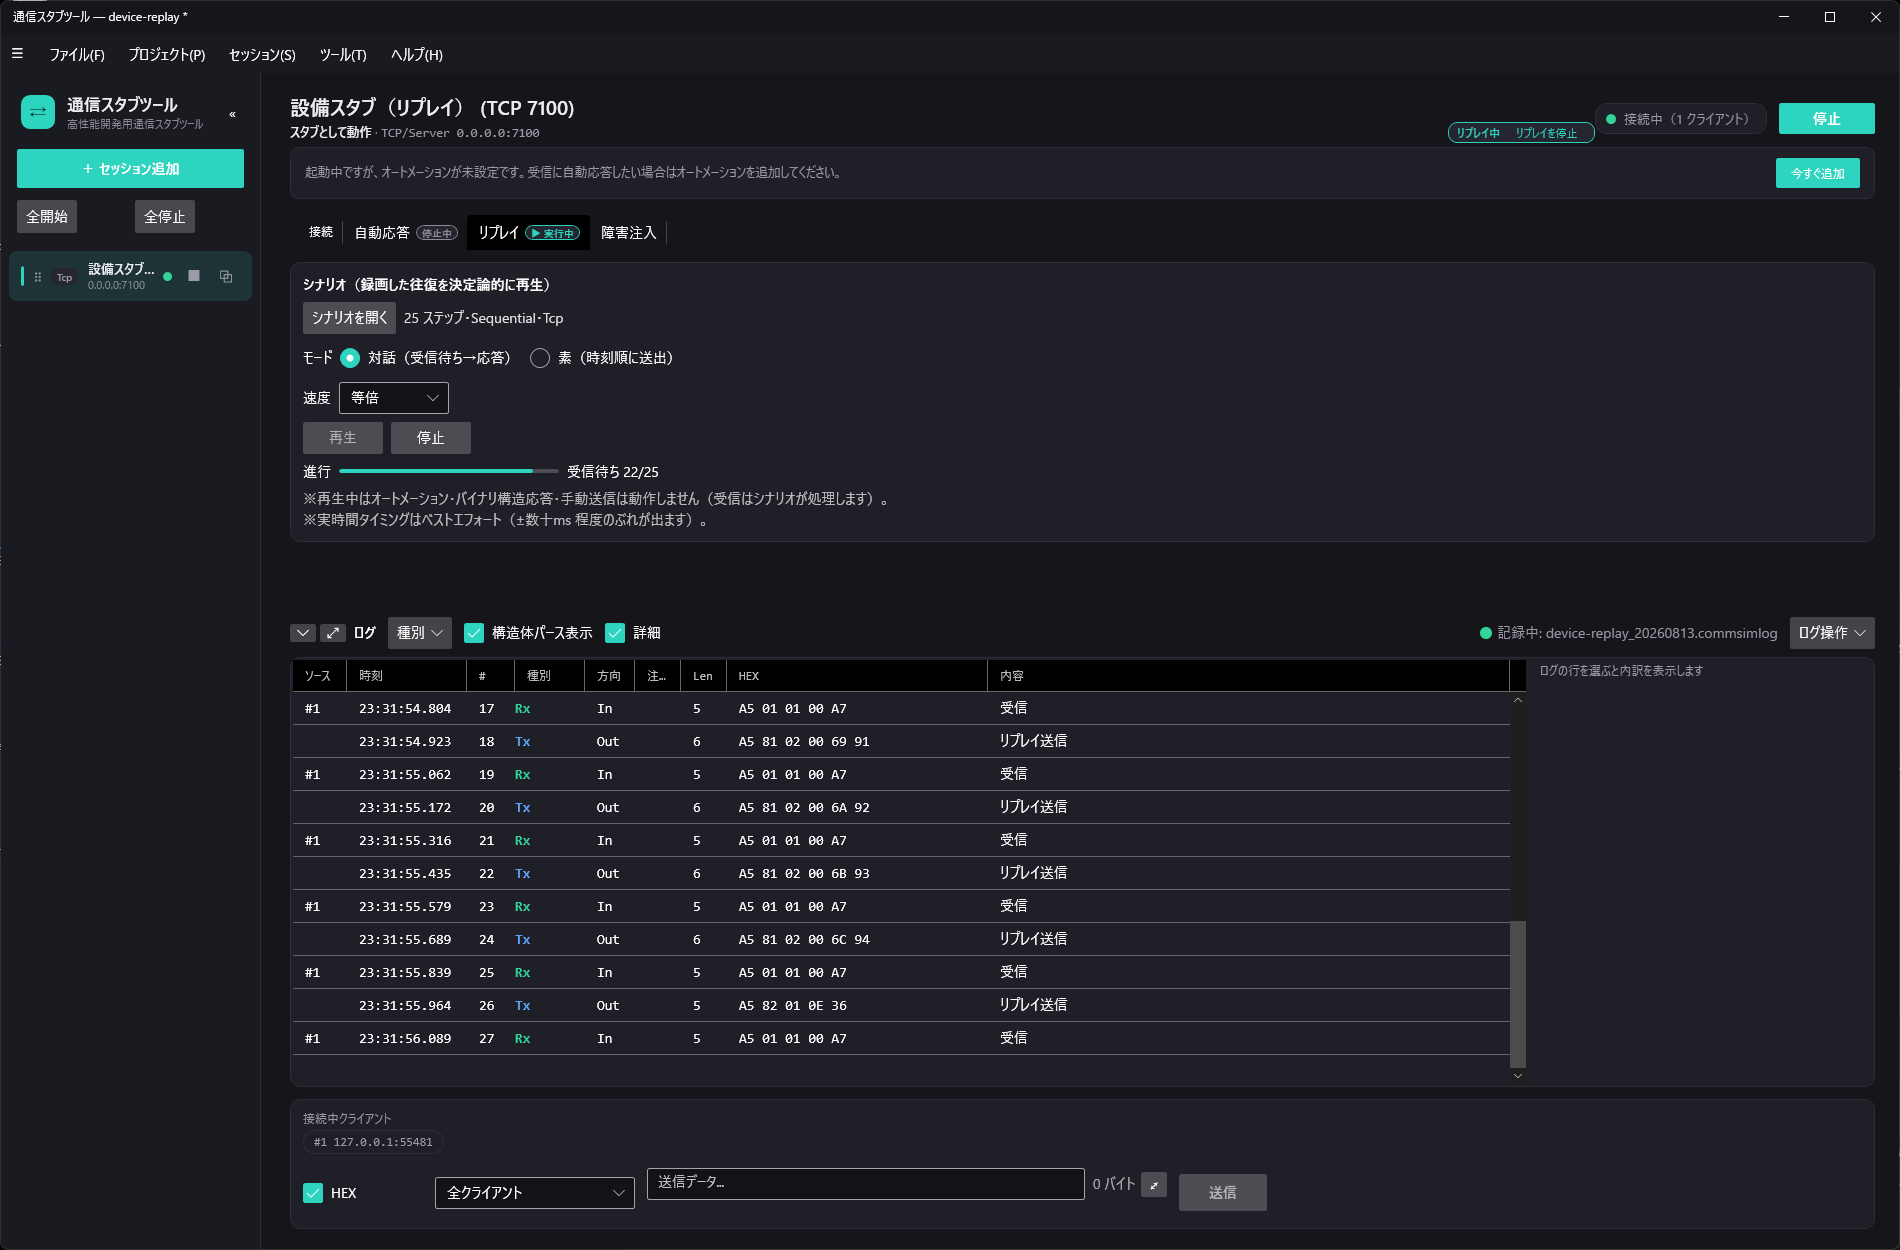Screen dimensions: 1900x1250
Task: Click the シナリオを開く button
Action: (x=349, y=318)
